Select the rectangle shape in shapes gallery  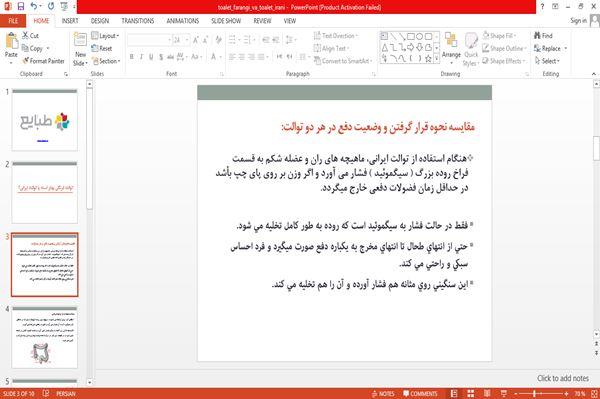coord(411,36)
